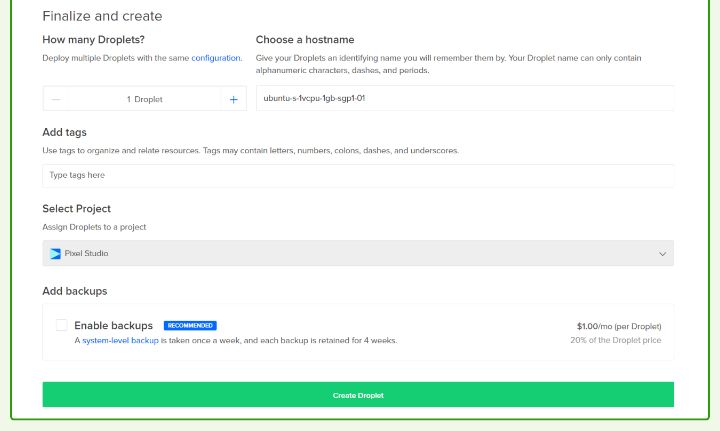
Task: Select the 1 Droplet count field
Action: pyautogui.click(x=144, y=99)
